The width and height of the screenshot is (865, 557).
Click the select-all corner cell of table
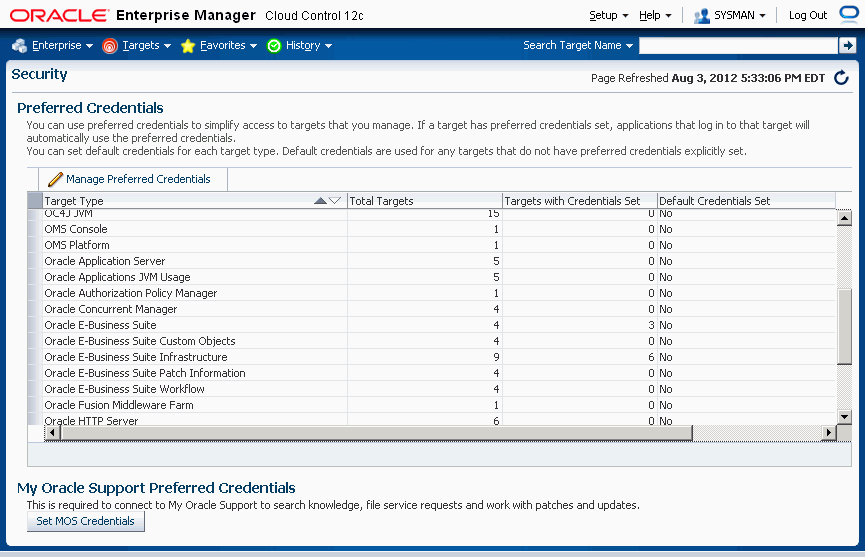(35, 201)
